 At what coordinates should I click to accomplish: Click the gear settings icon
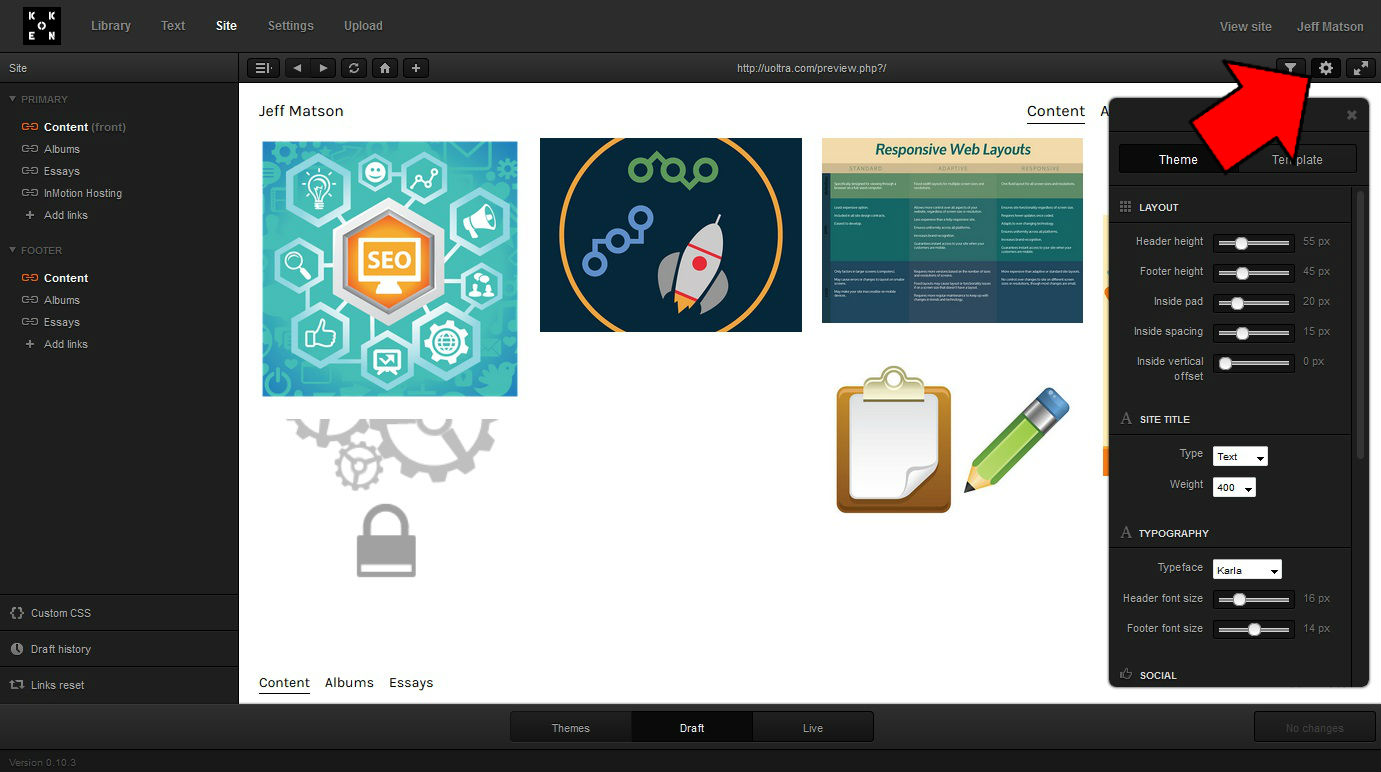point(1326,68)
